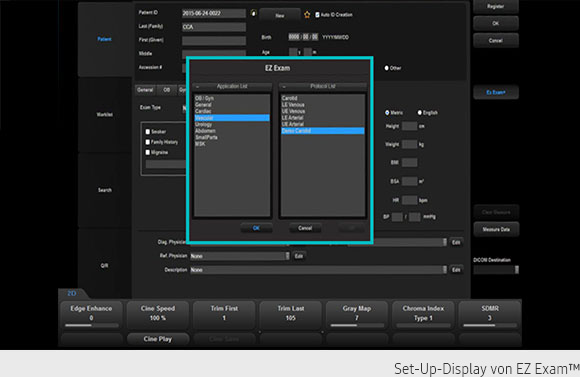This screenshot has width=580, height=377.
Task: Select LE Venous in Protocol List
Action: [323, 105]
